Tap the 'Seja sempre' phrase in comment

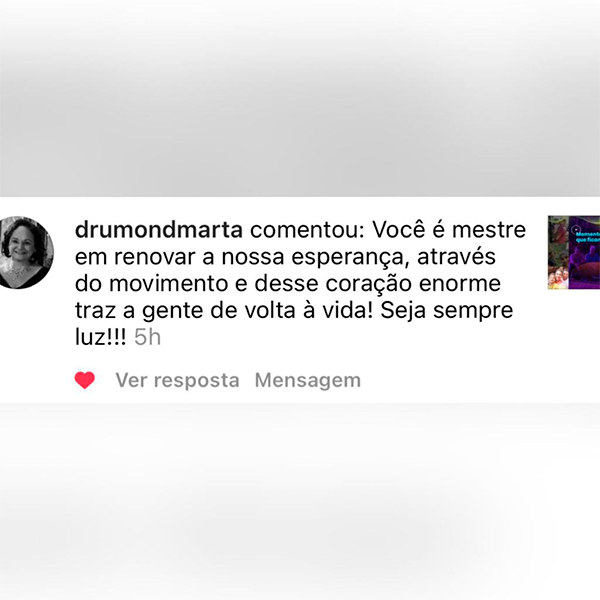(447, 310)
